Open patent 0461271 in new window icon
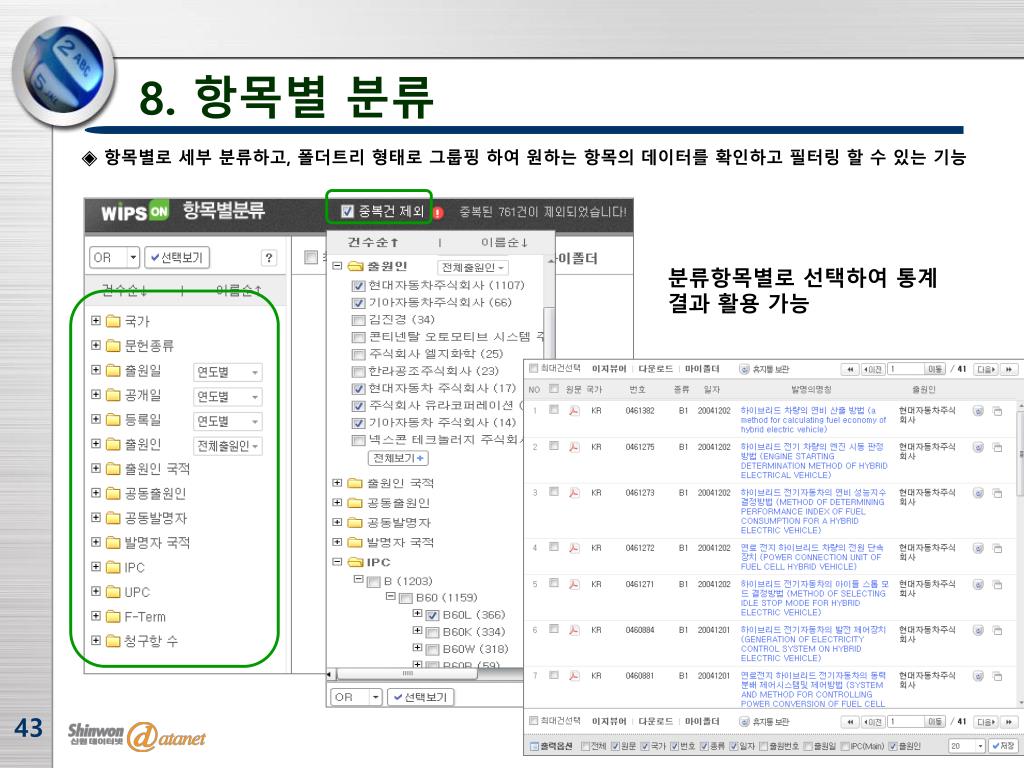Image resolution: width=1024 pixels, height=768 pixels. point(998,584)
